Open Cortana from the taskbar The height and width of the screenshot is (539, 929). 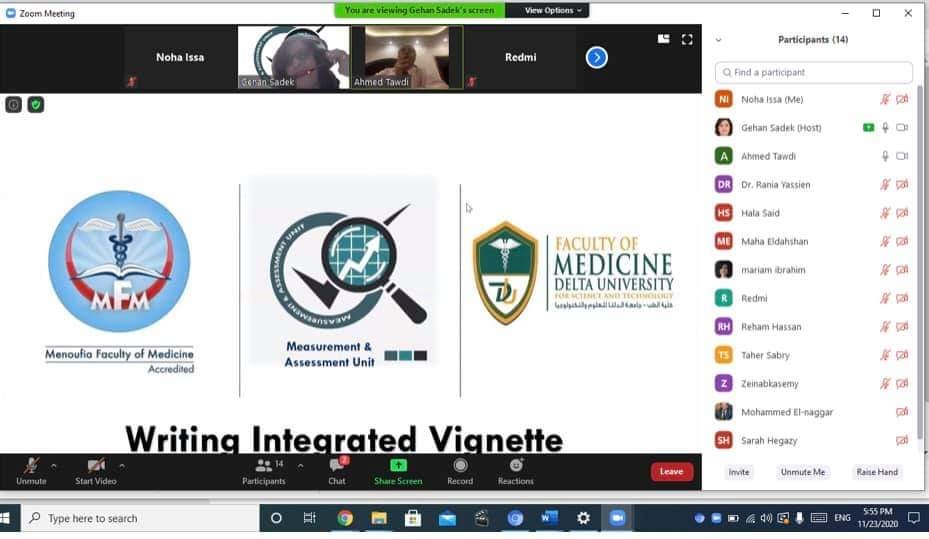pyautogui.click(x=276, y=518)
